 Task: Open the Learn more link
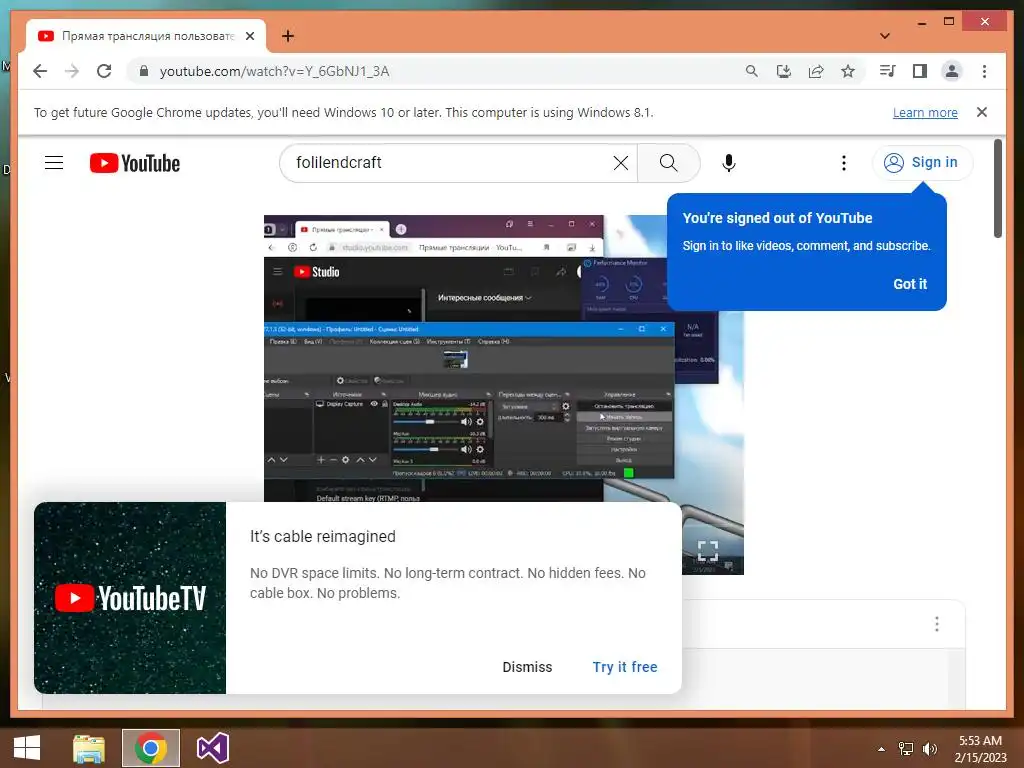click(925, 112)
